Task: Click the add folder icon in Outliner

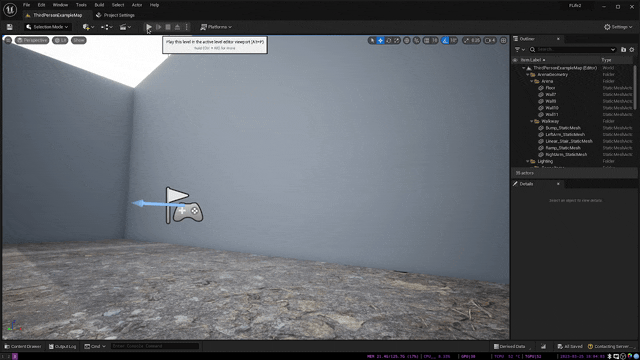Action: pyautogui.click(x=623, y=49)
